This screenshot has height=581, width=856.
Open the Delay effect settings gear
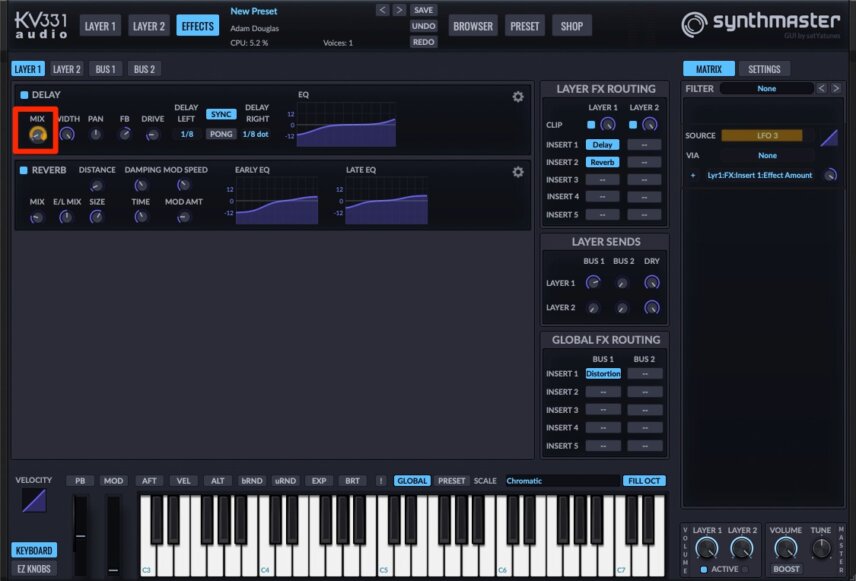(518, 97)
